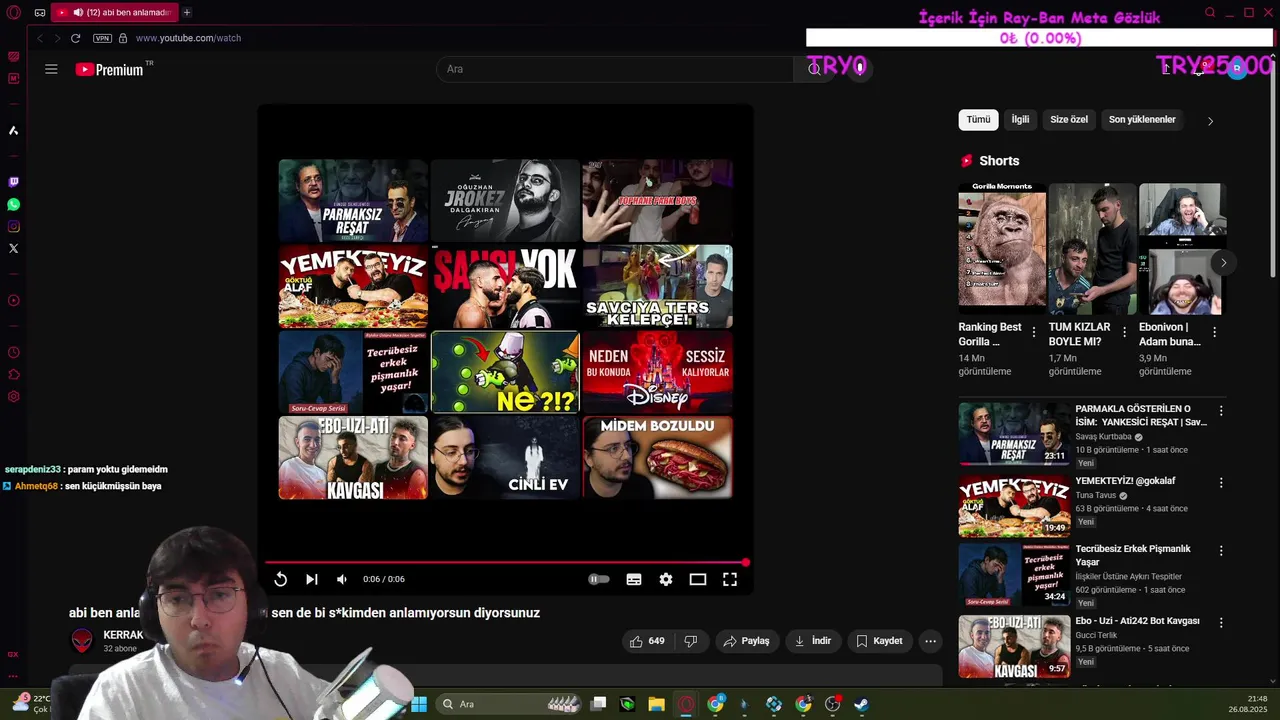Download the video with İndir
Viewport: 1280px width, 720px height.
click(x=813, y=641)
